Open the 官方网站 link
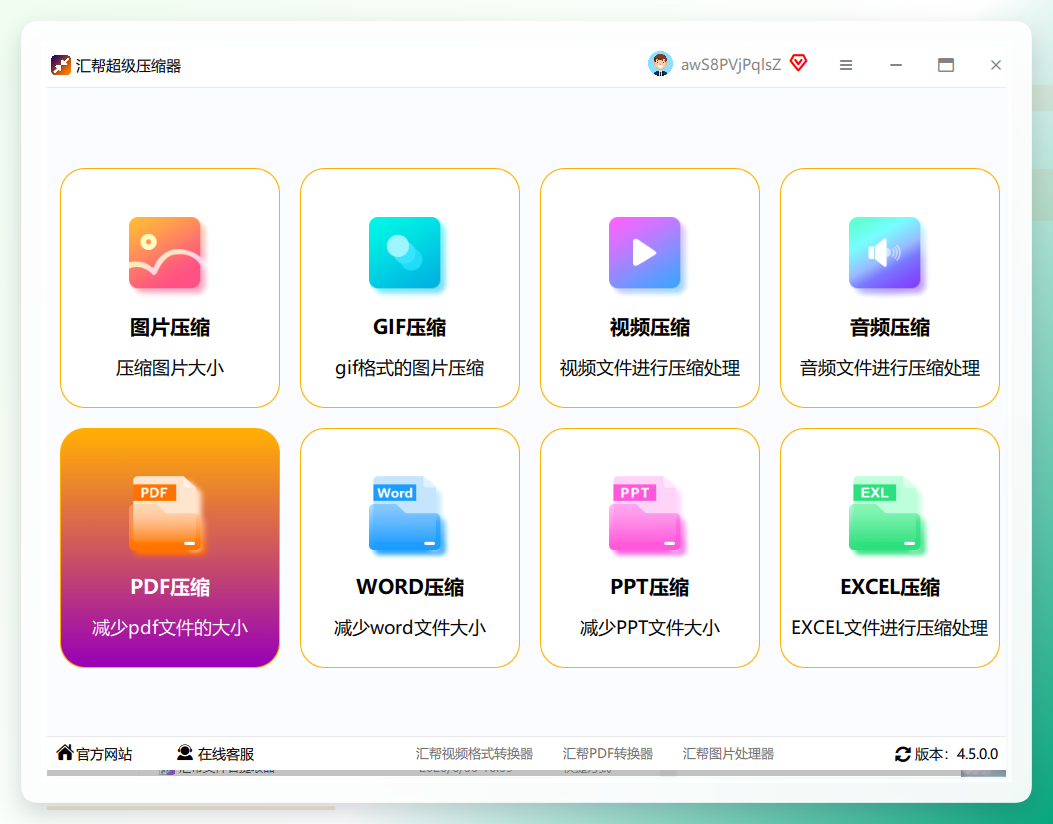 (104, 754)
